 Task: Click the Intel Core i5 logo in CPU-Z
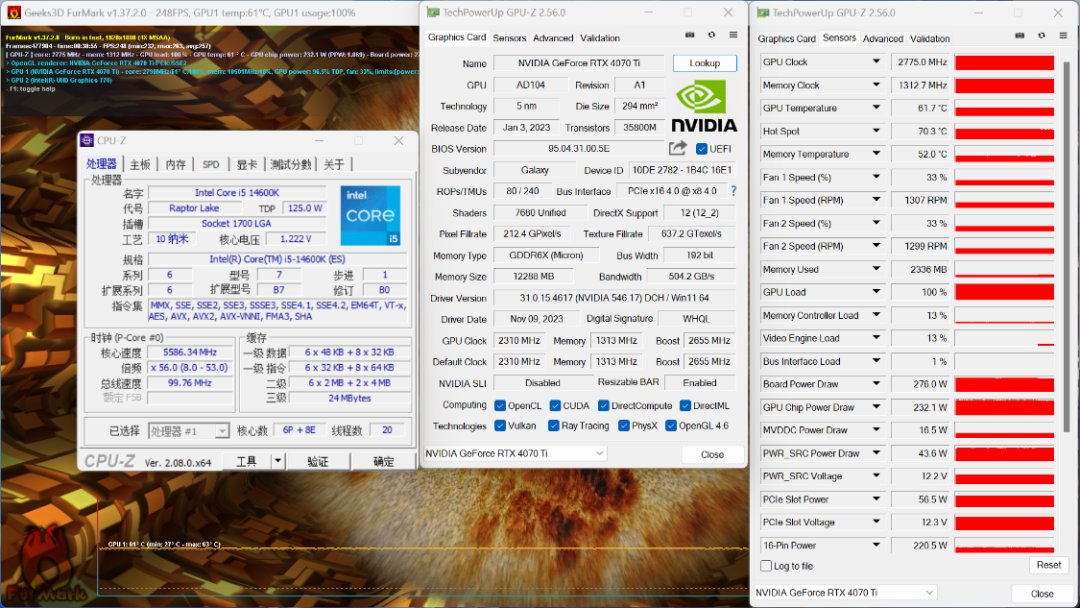click(370, 215)
